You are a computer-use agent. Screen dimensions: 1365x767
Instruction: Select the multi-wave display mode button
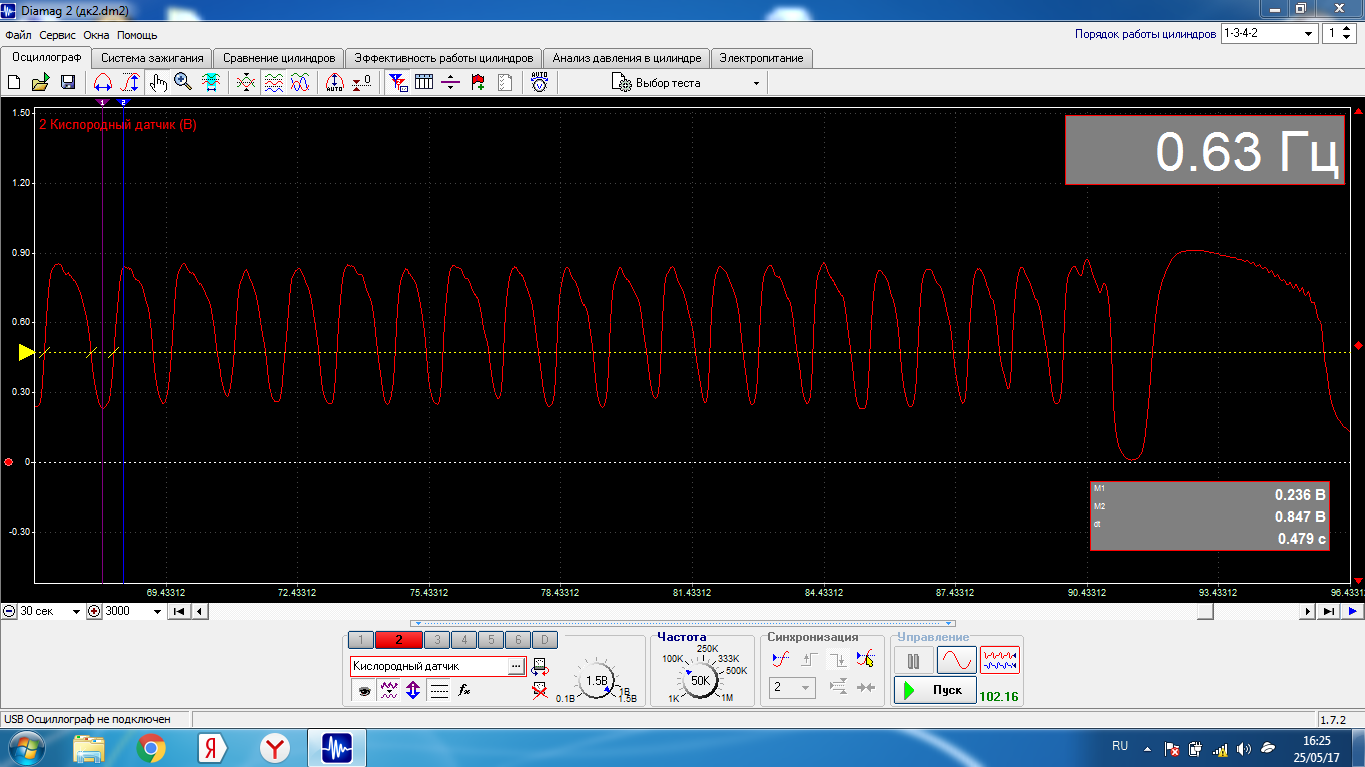999,660
